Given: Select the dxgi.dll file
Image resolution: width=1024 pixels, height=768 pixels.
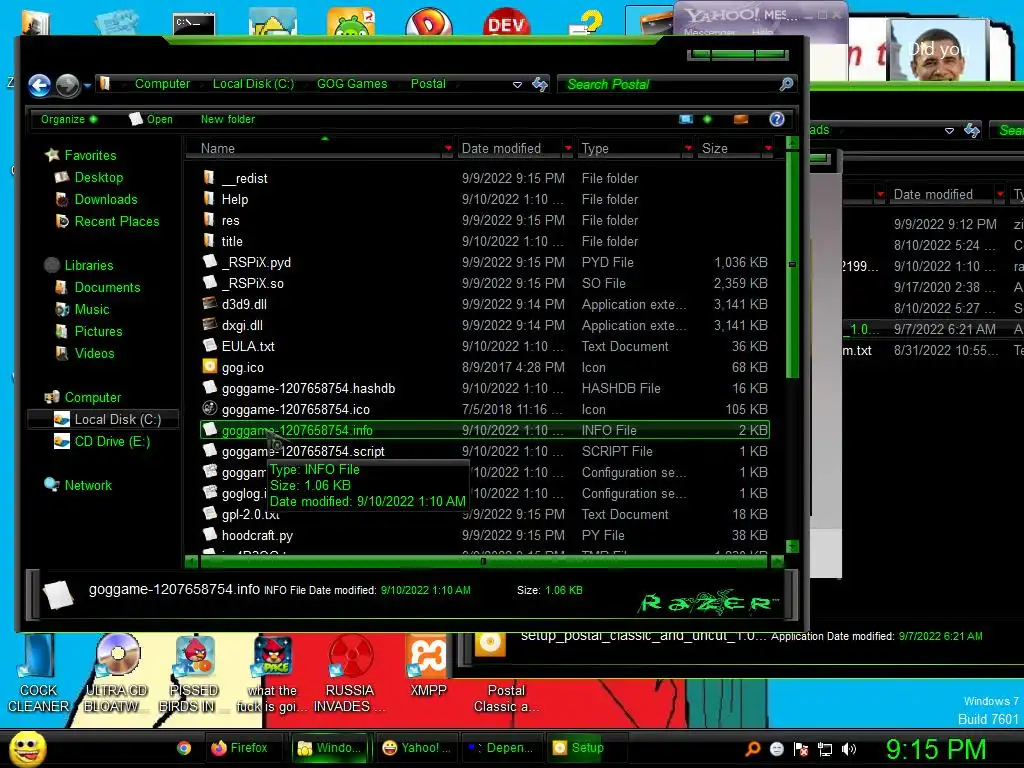Looking at the screenshot, I should pos(484,325).
